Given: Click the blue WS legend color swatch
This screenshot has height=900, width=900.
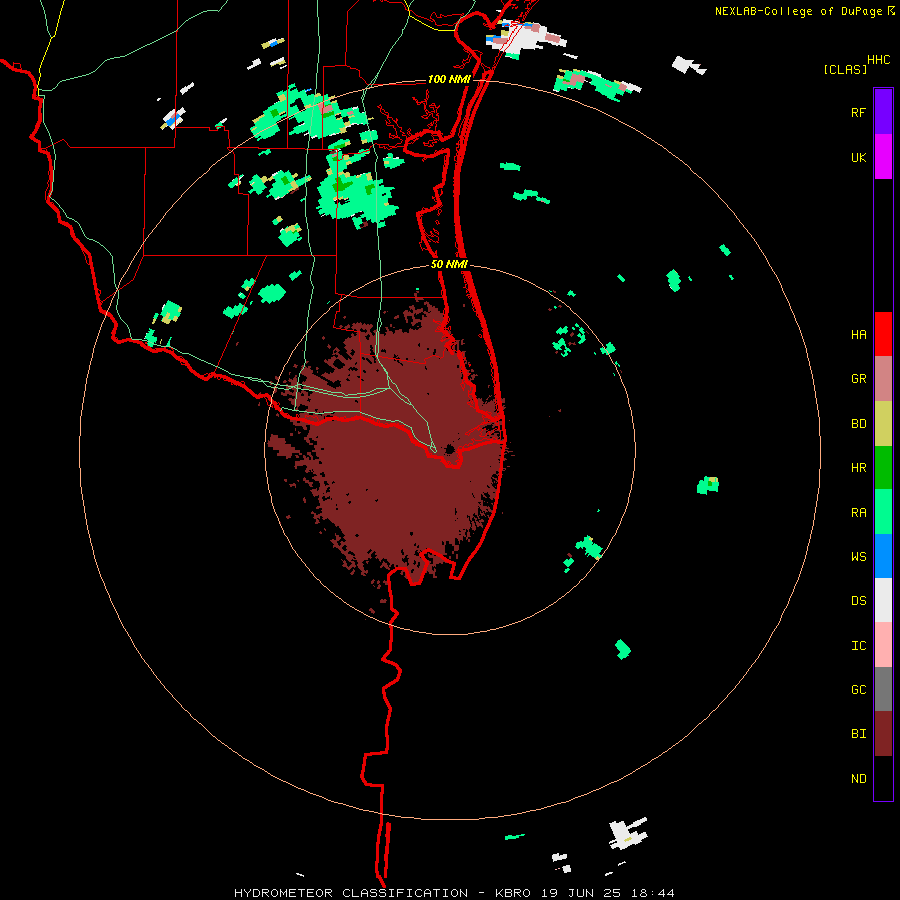Looking at the screenshot, I should pos(883,556).
